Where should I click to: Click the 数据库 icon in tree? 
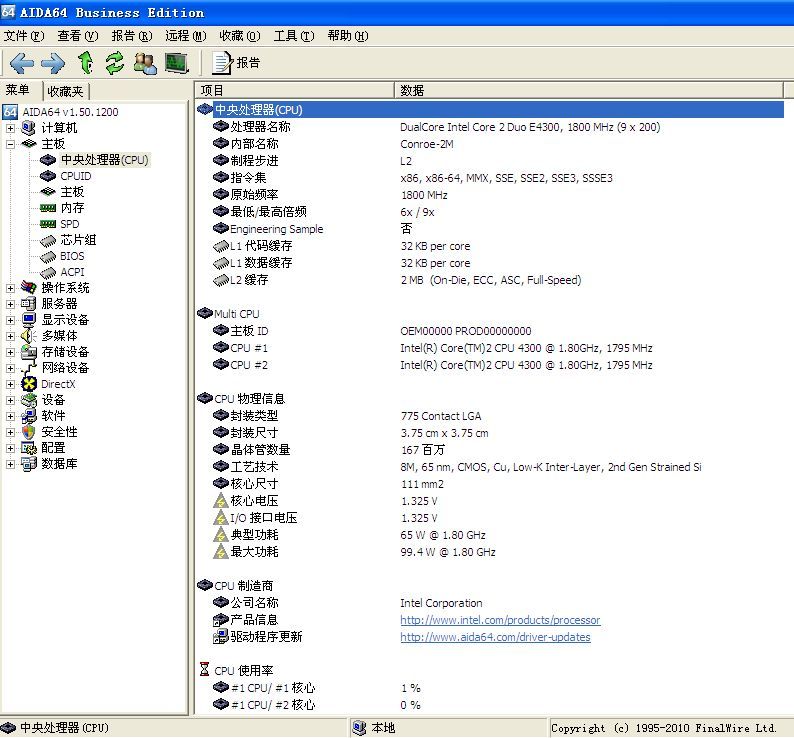(x=29, y=464)
